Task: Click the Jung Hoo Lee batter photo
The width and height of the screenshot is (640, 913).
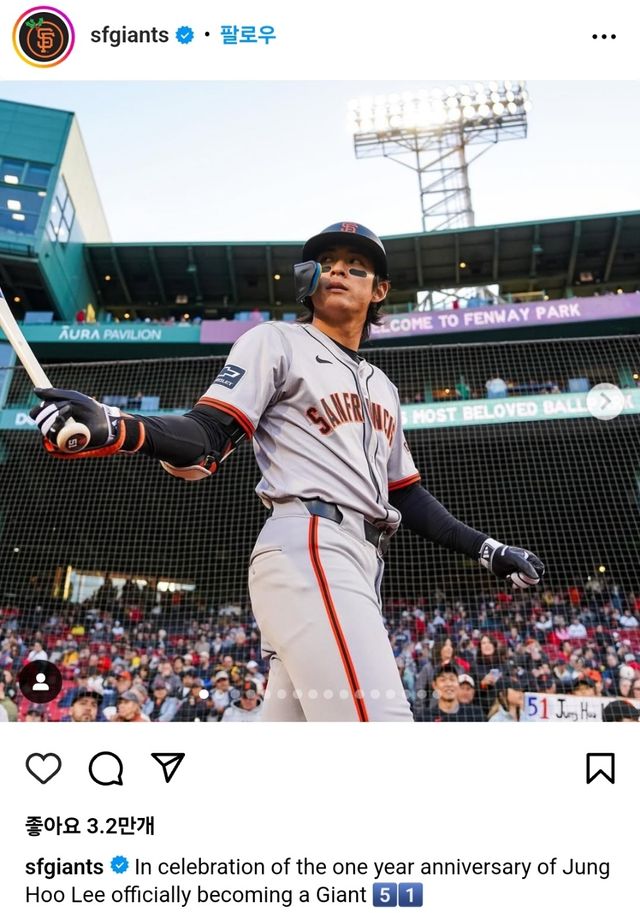Action: 320,401
